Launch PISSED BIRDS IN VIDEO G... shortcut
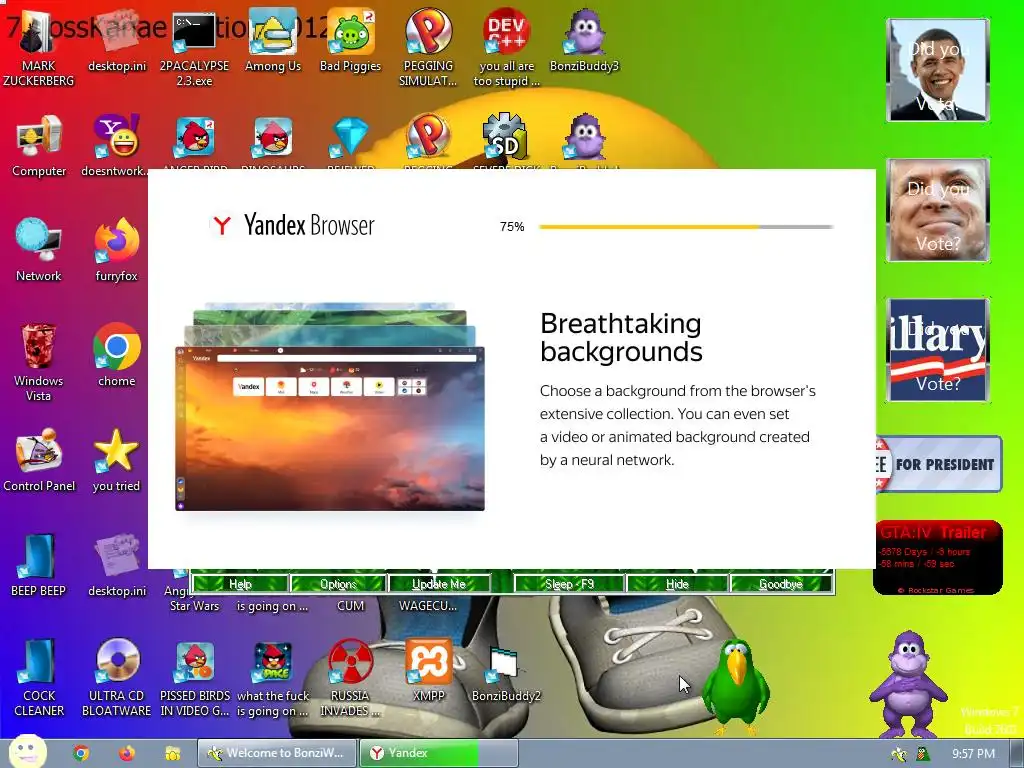 (x=195, y=678)
